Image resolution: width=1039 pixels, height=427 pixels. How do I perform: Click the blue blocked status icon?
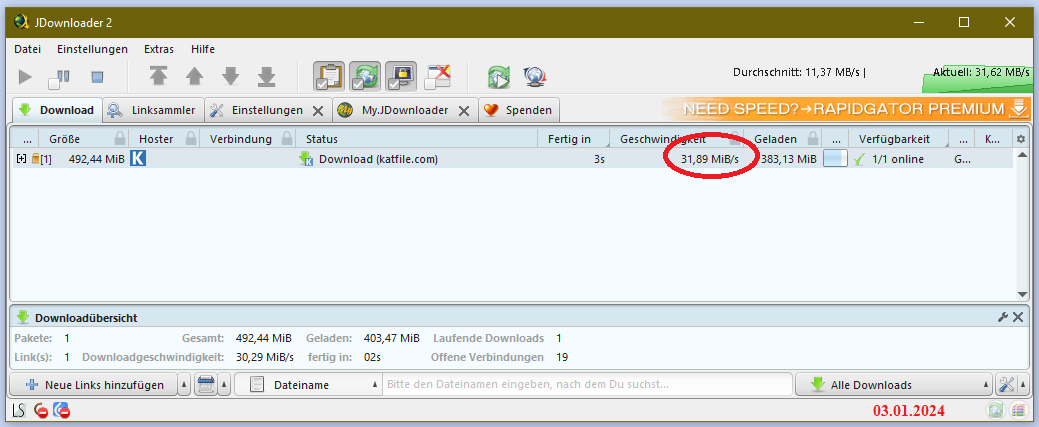(61, 411)
